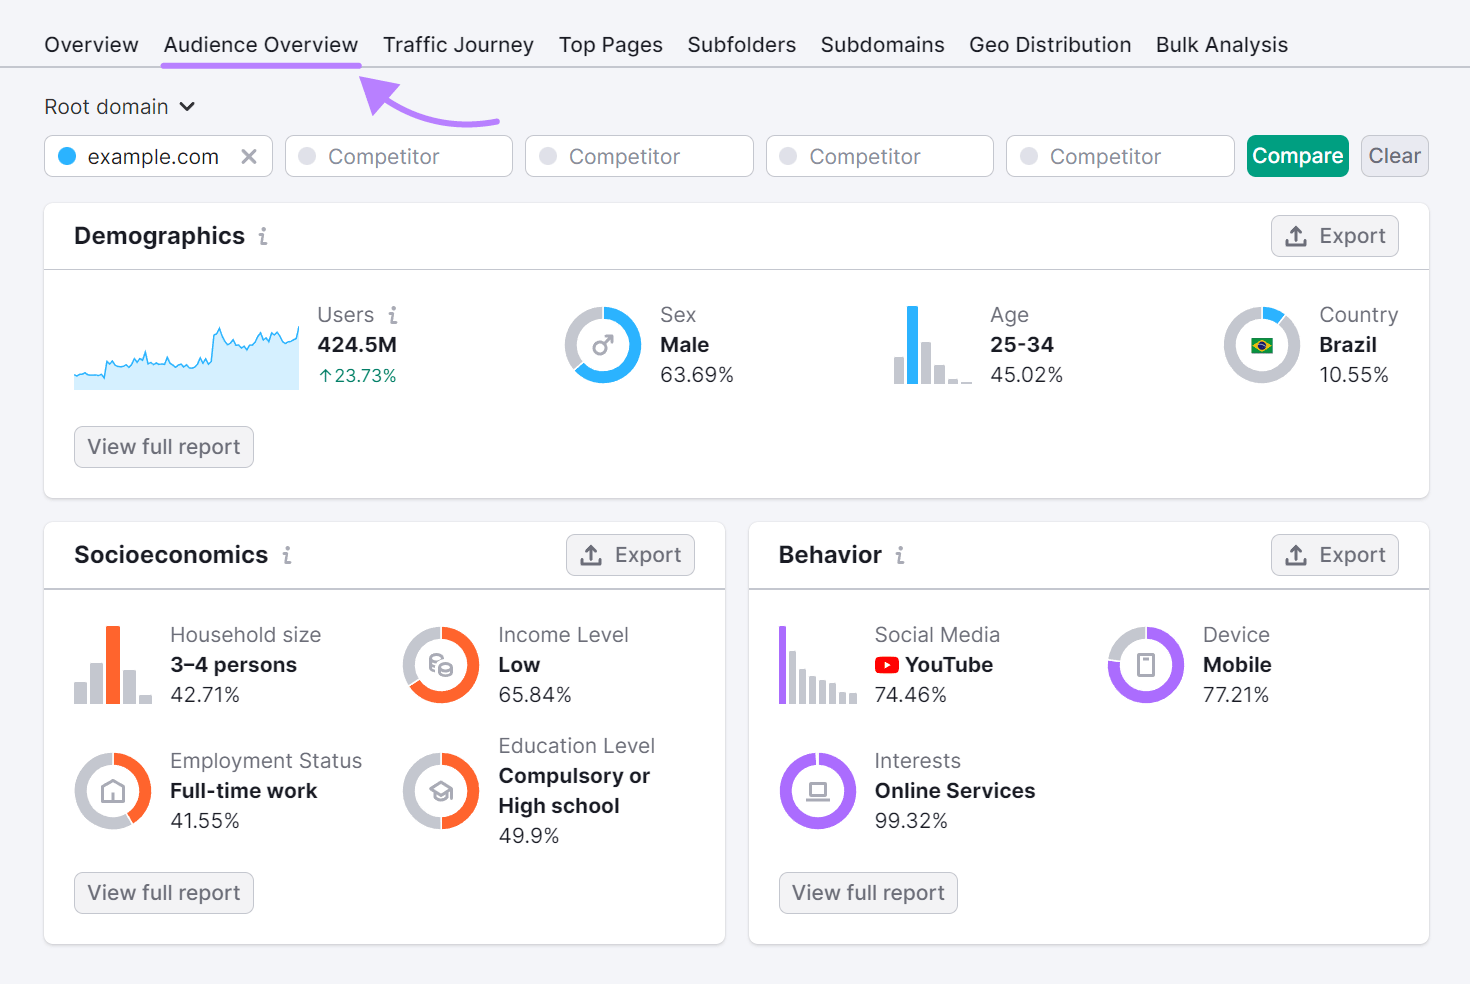Select the Sex donut chart icon
1470x984 pixels.
(603, 345)
